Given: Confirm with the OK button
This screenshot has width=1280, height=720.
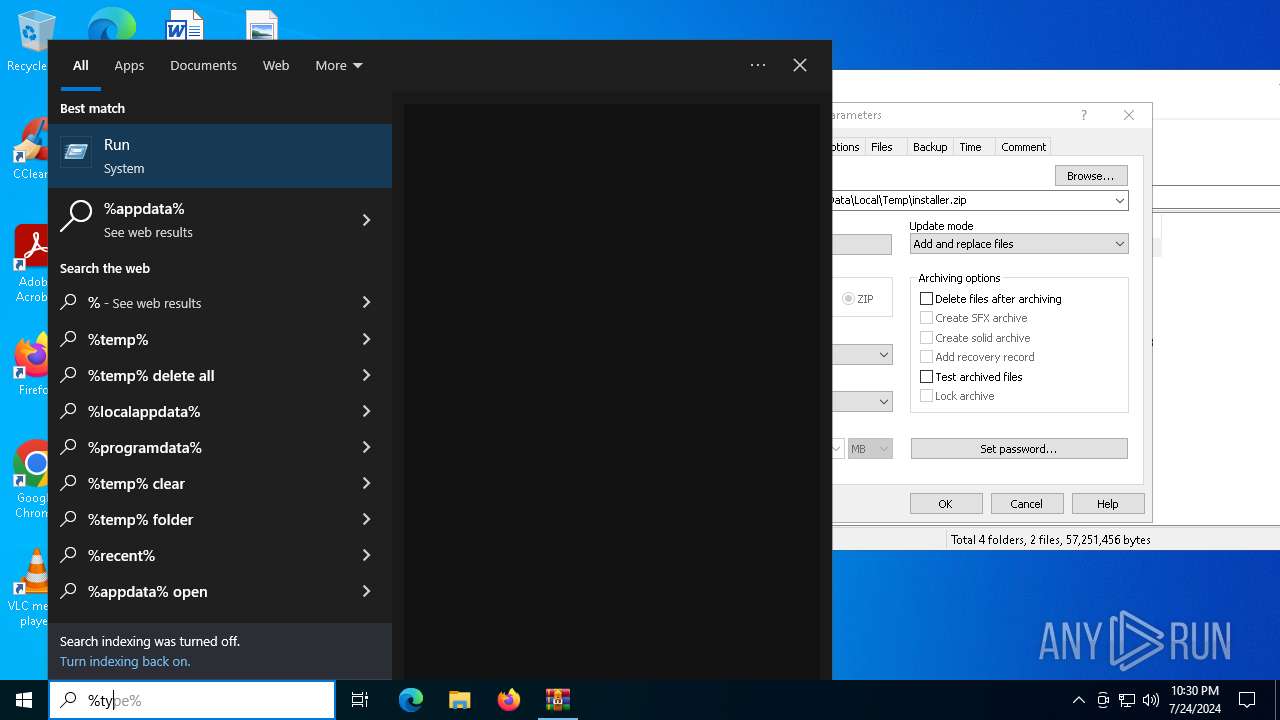Looking at the screenshot, I should pos(945,504).
